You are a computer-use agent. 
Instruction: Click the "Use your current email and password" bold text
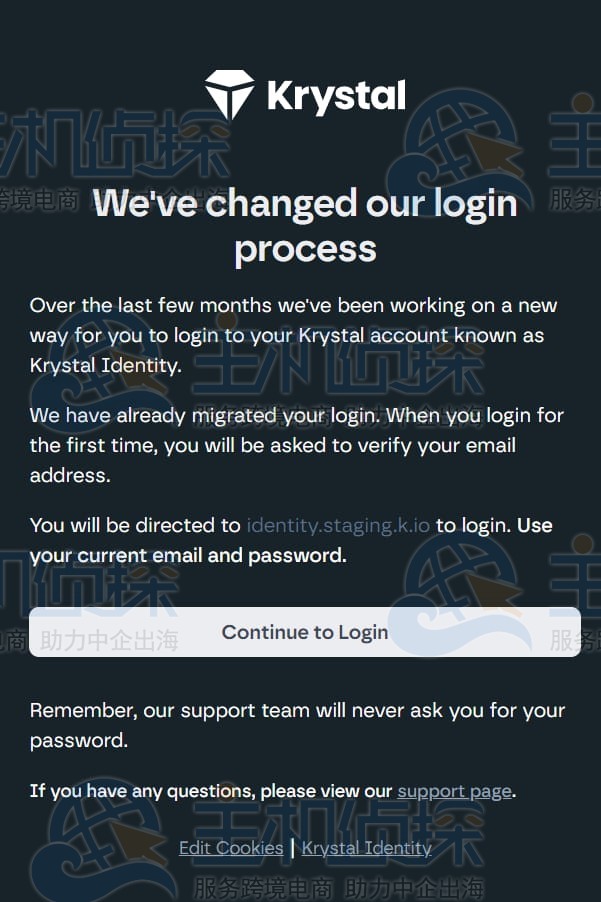coord(188,555)
